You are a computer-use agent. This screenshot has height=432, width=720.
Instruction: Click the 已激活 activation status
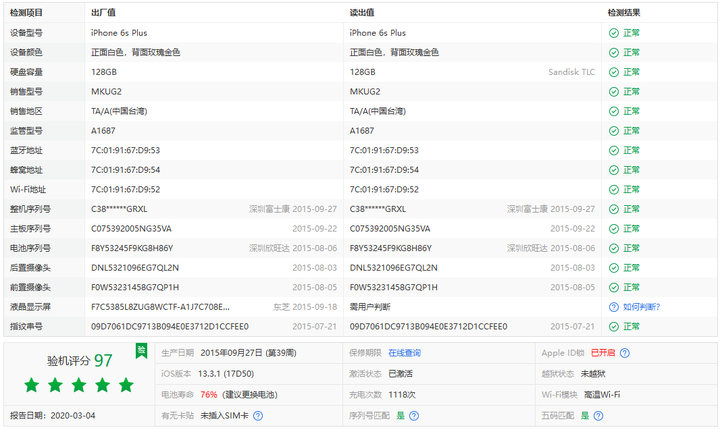(400, 374)
